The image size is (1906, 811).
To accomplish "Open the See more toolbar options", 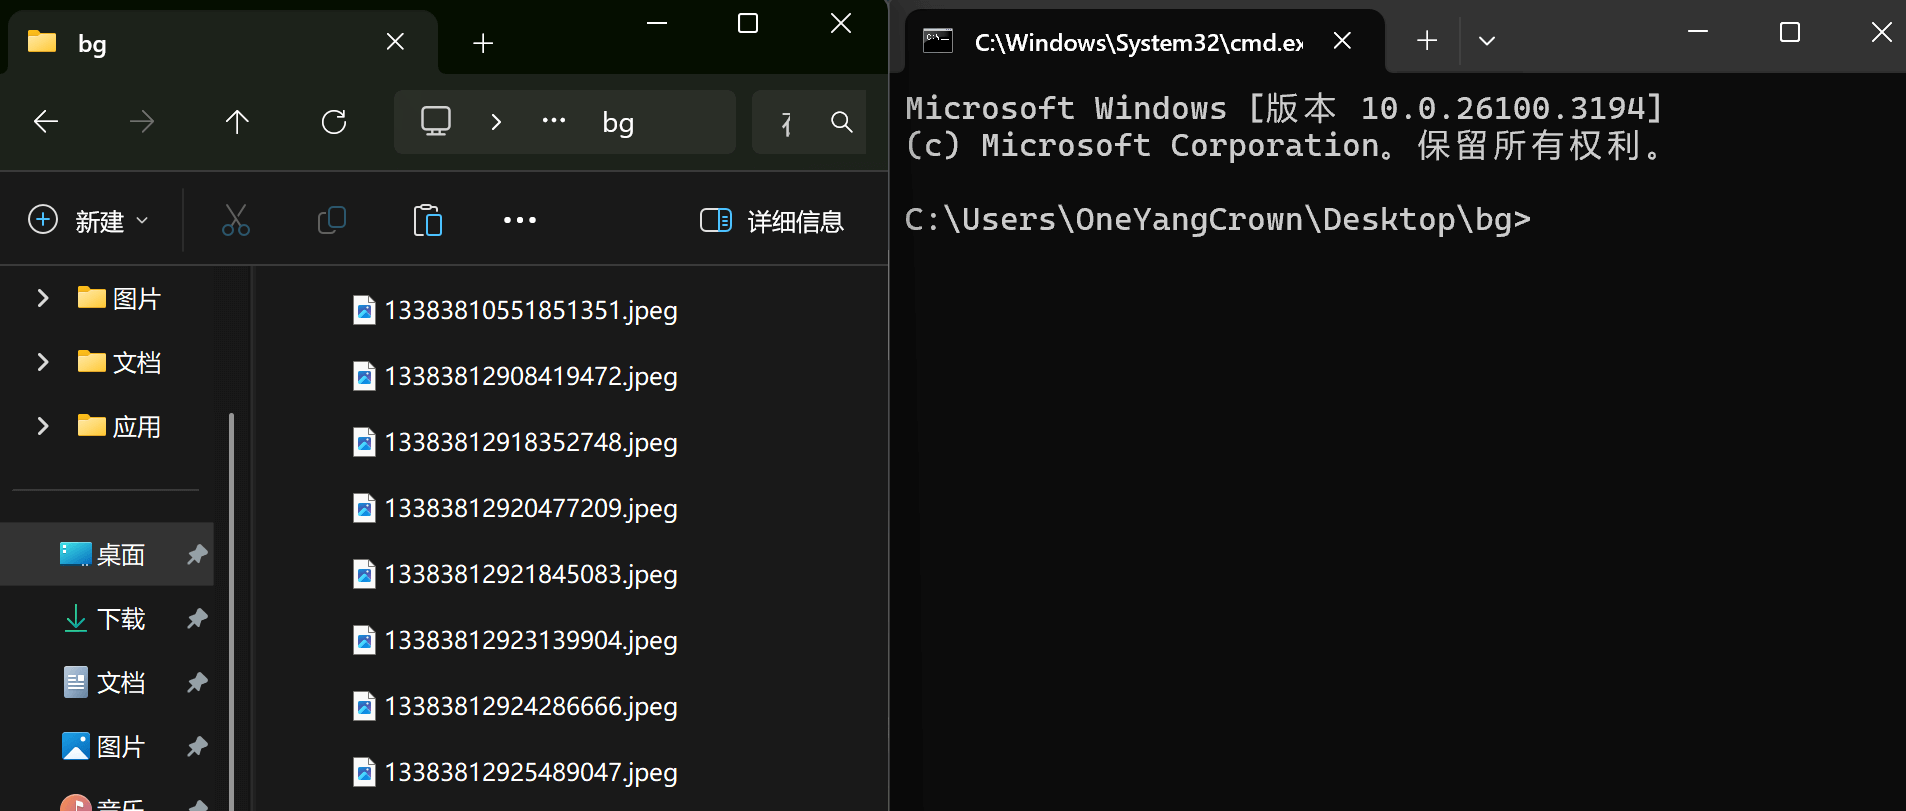I will [520, 220].
